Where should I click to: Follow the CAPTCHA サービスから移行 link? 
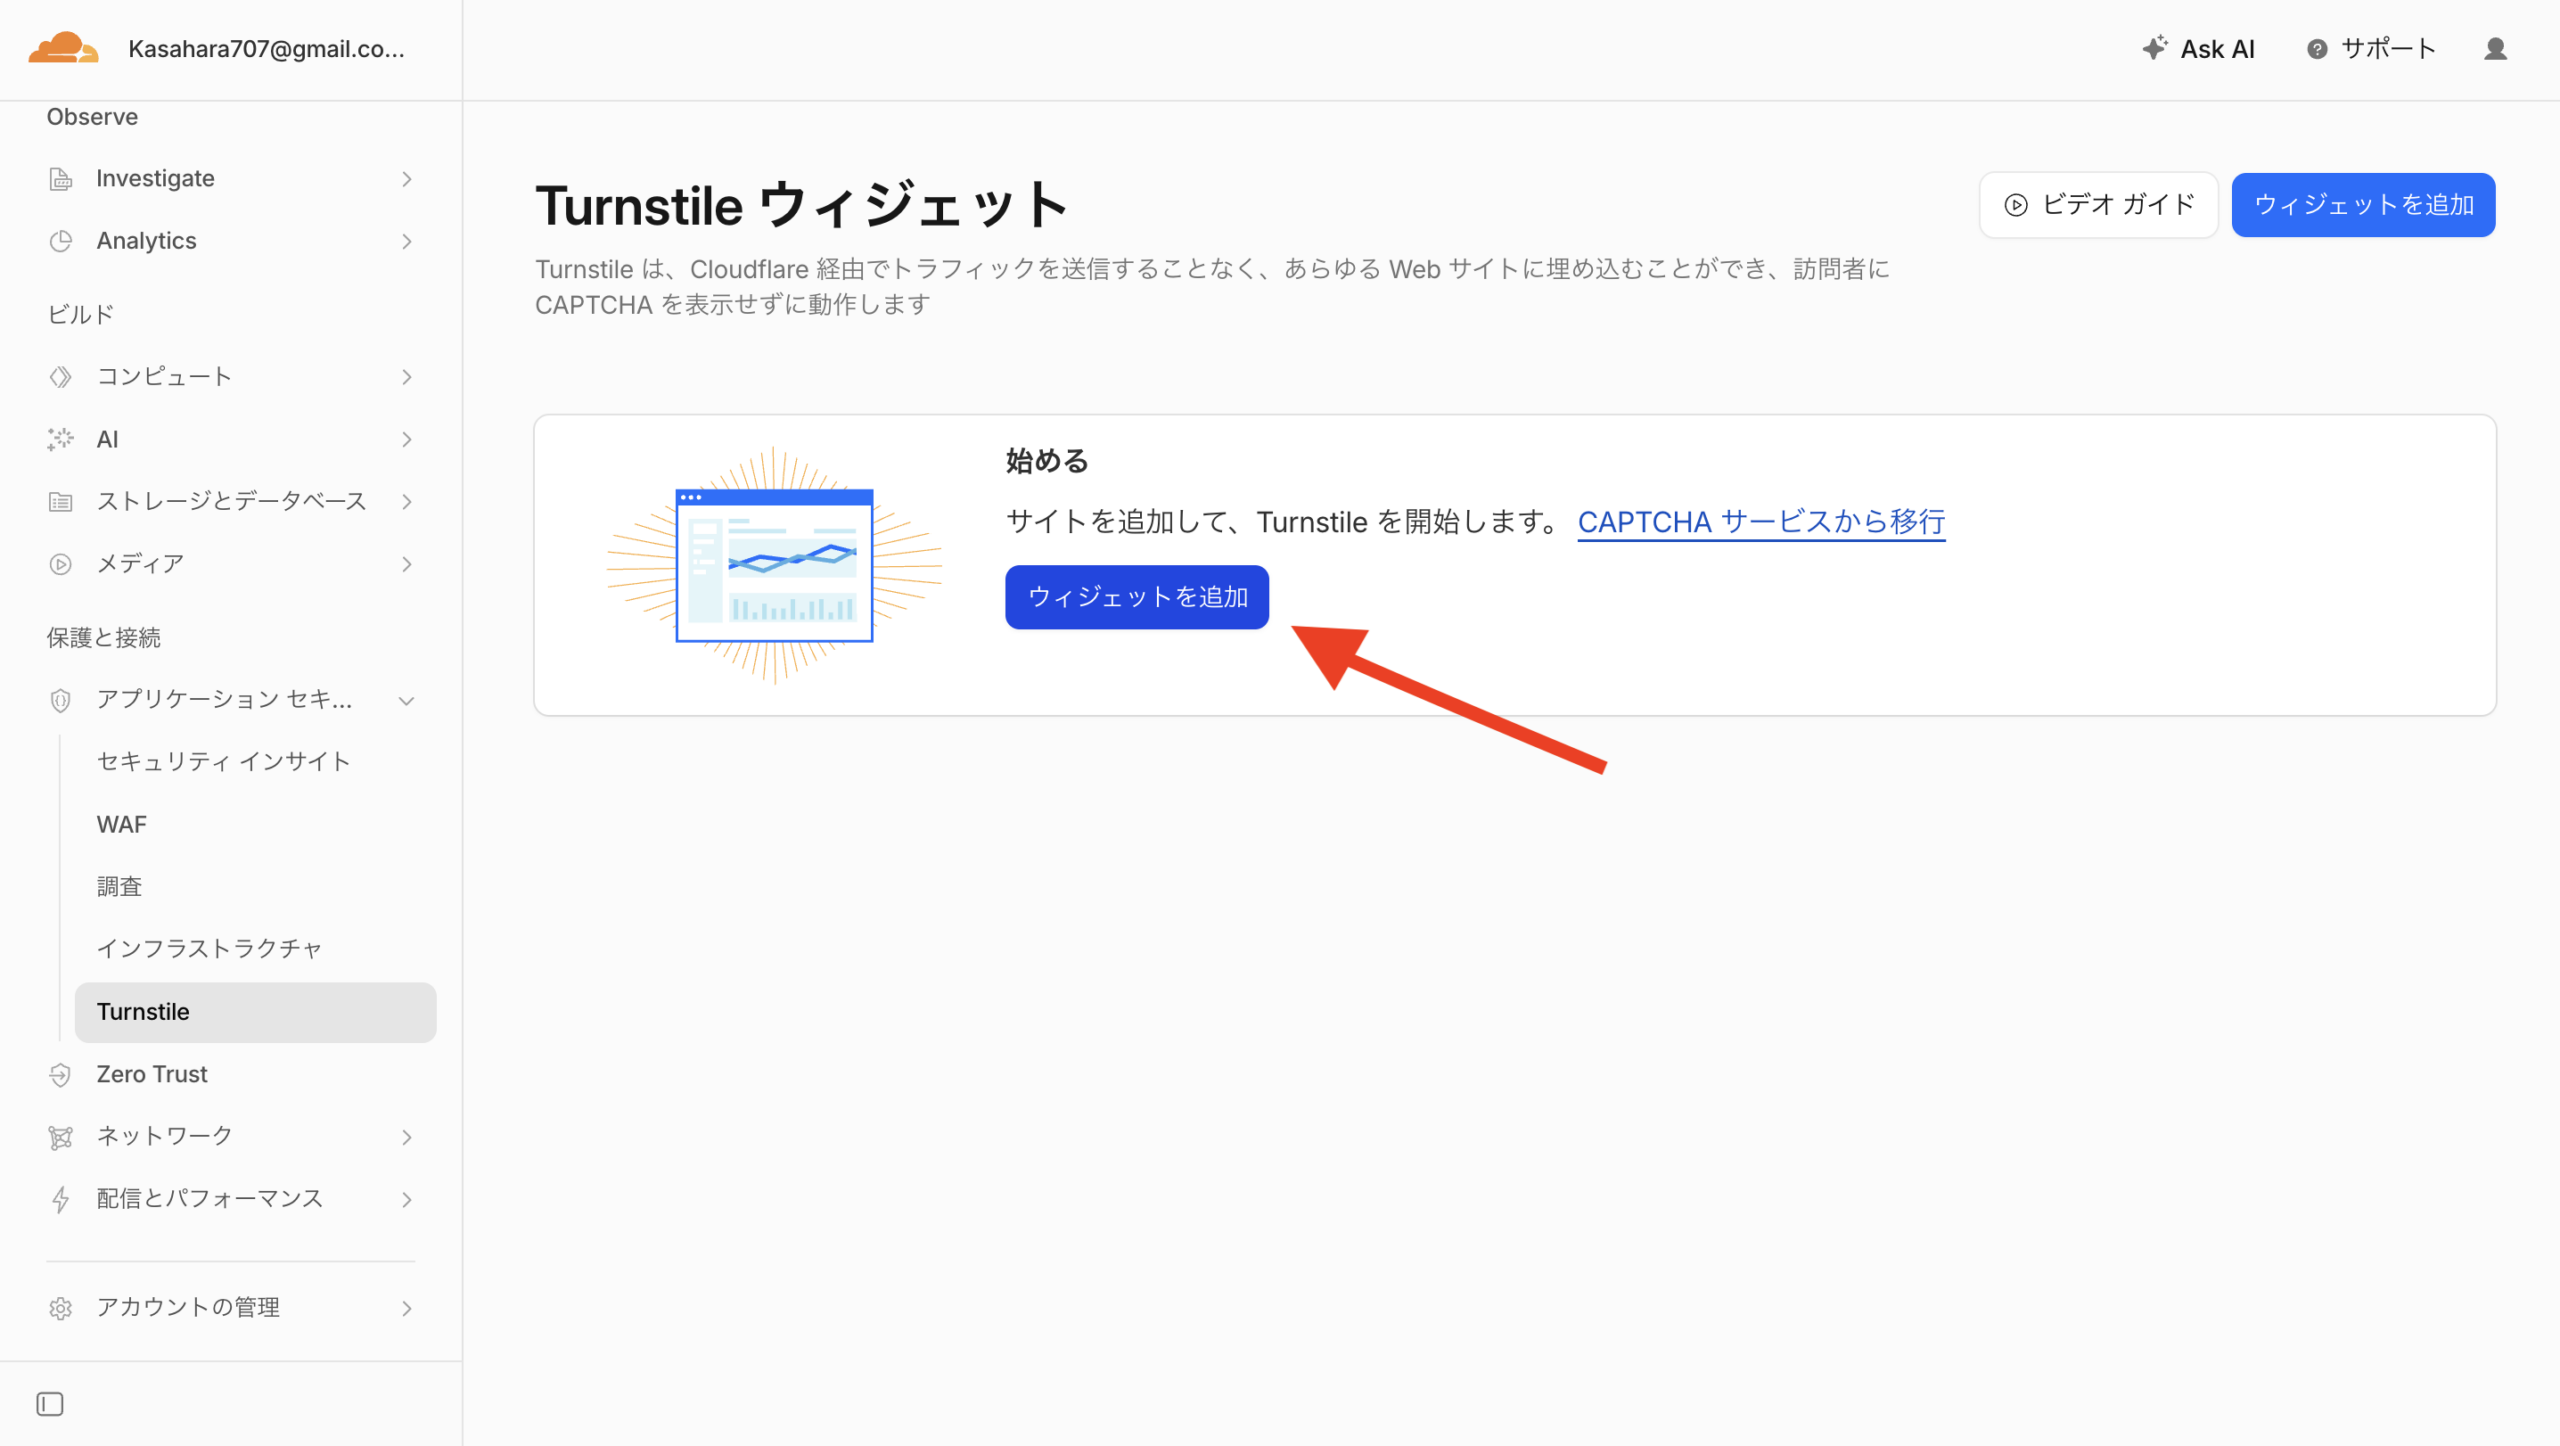pos(1761,522)
